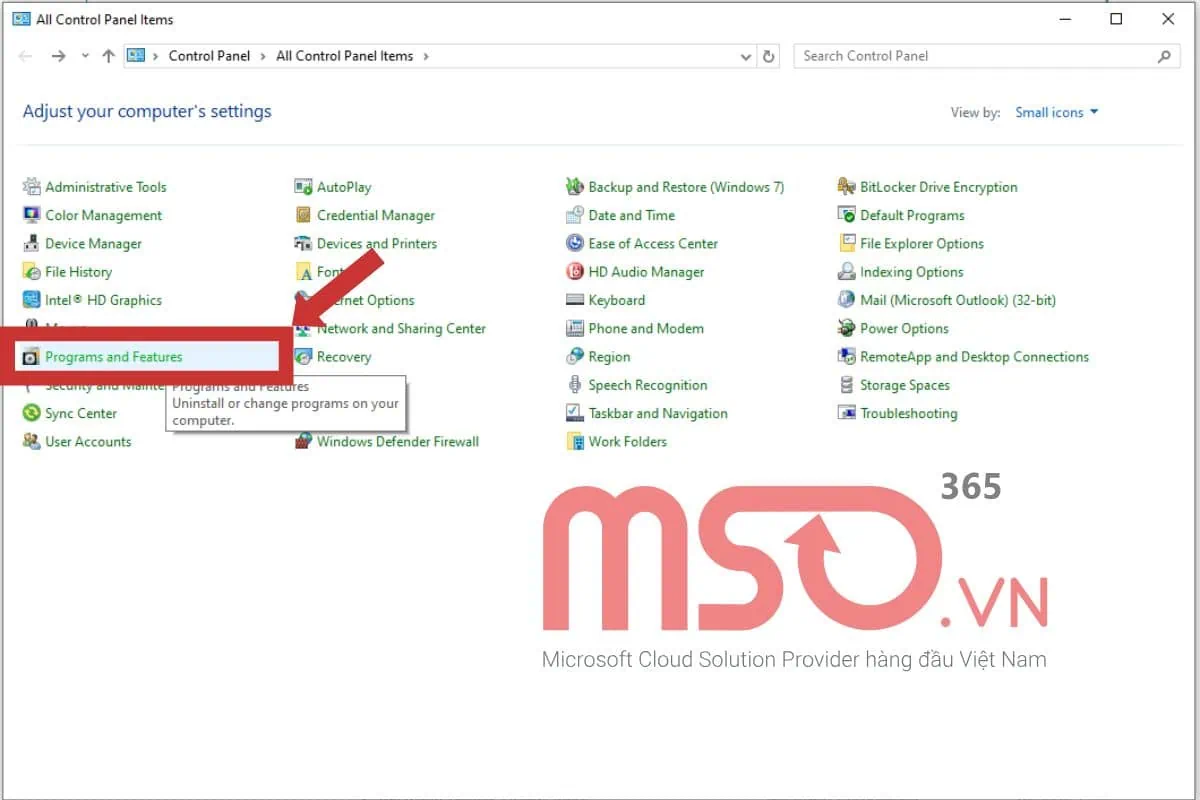Open the HD Audio Manager icon
The image size is (1200, 800).
point(574,272)
